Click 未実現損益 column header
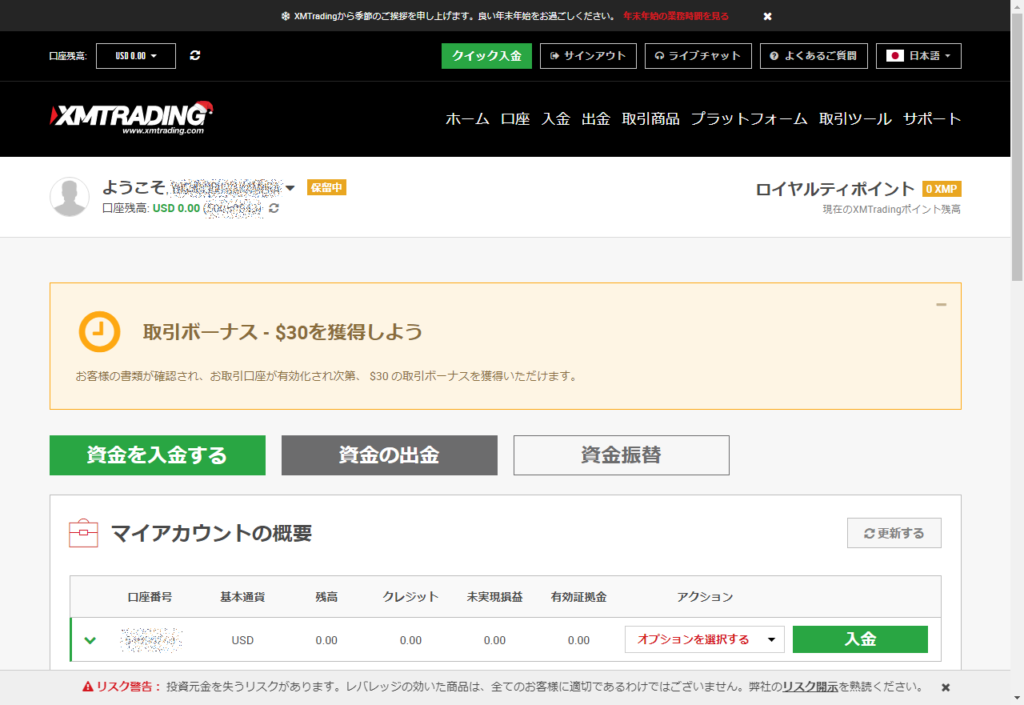Image resolution: width=1024 pixels, height=705 pixels. 494,597
